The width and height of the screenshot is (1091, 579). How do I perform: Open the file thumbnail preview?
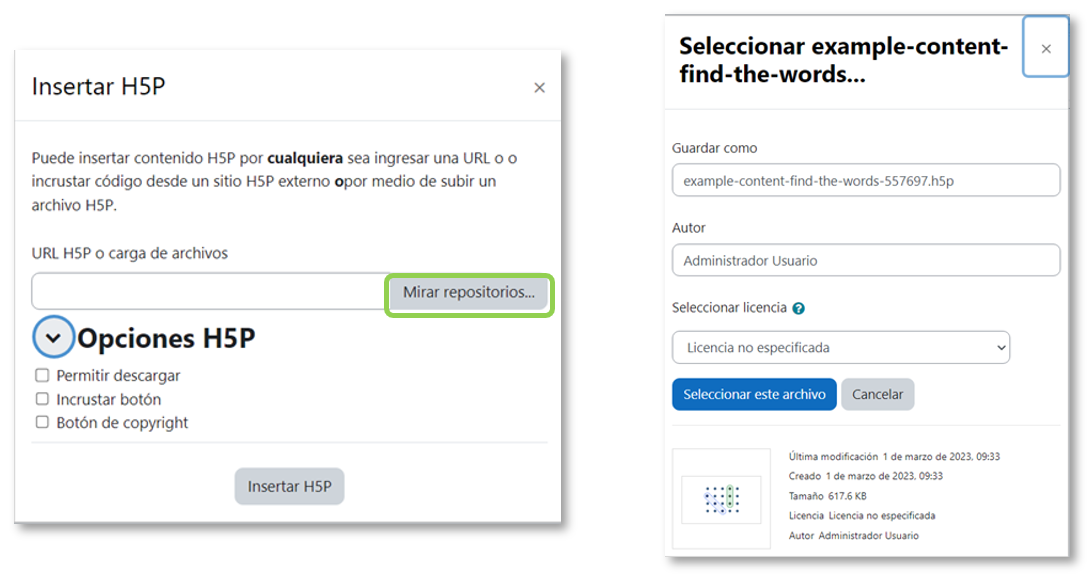pyautogui.click(x=723, y=496)
